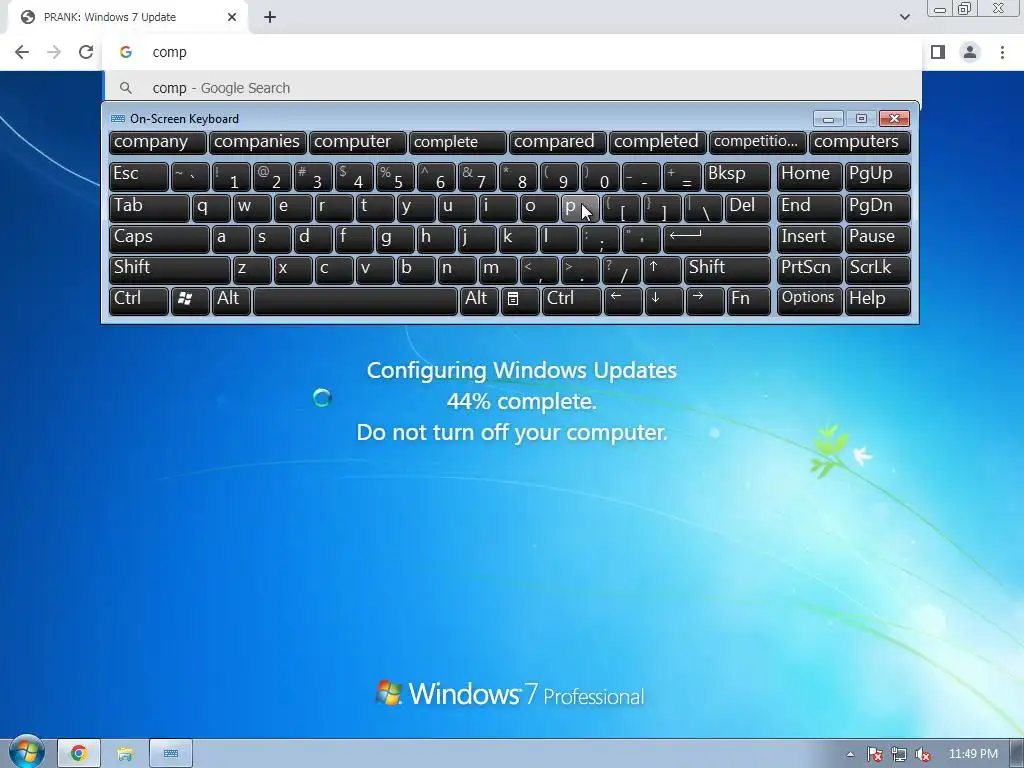Screen dimensions: 1024x768
Task: Choose the 'competitio...' word prediction
Action: click(758, 142)
